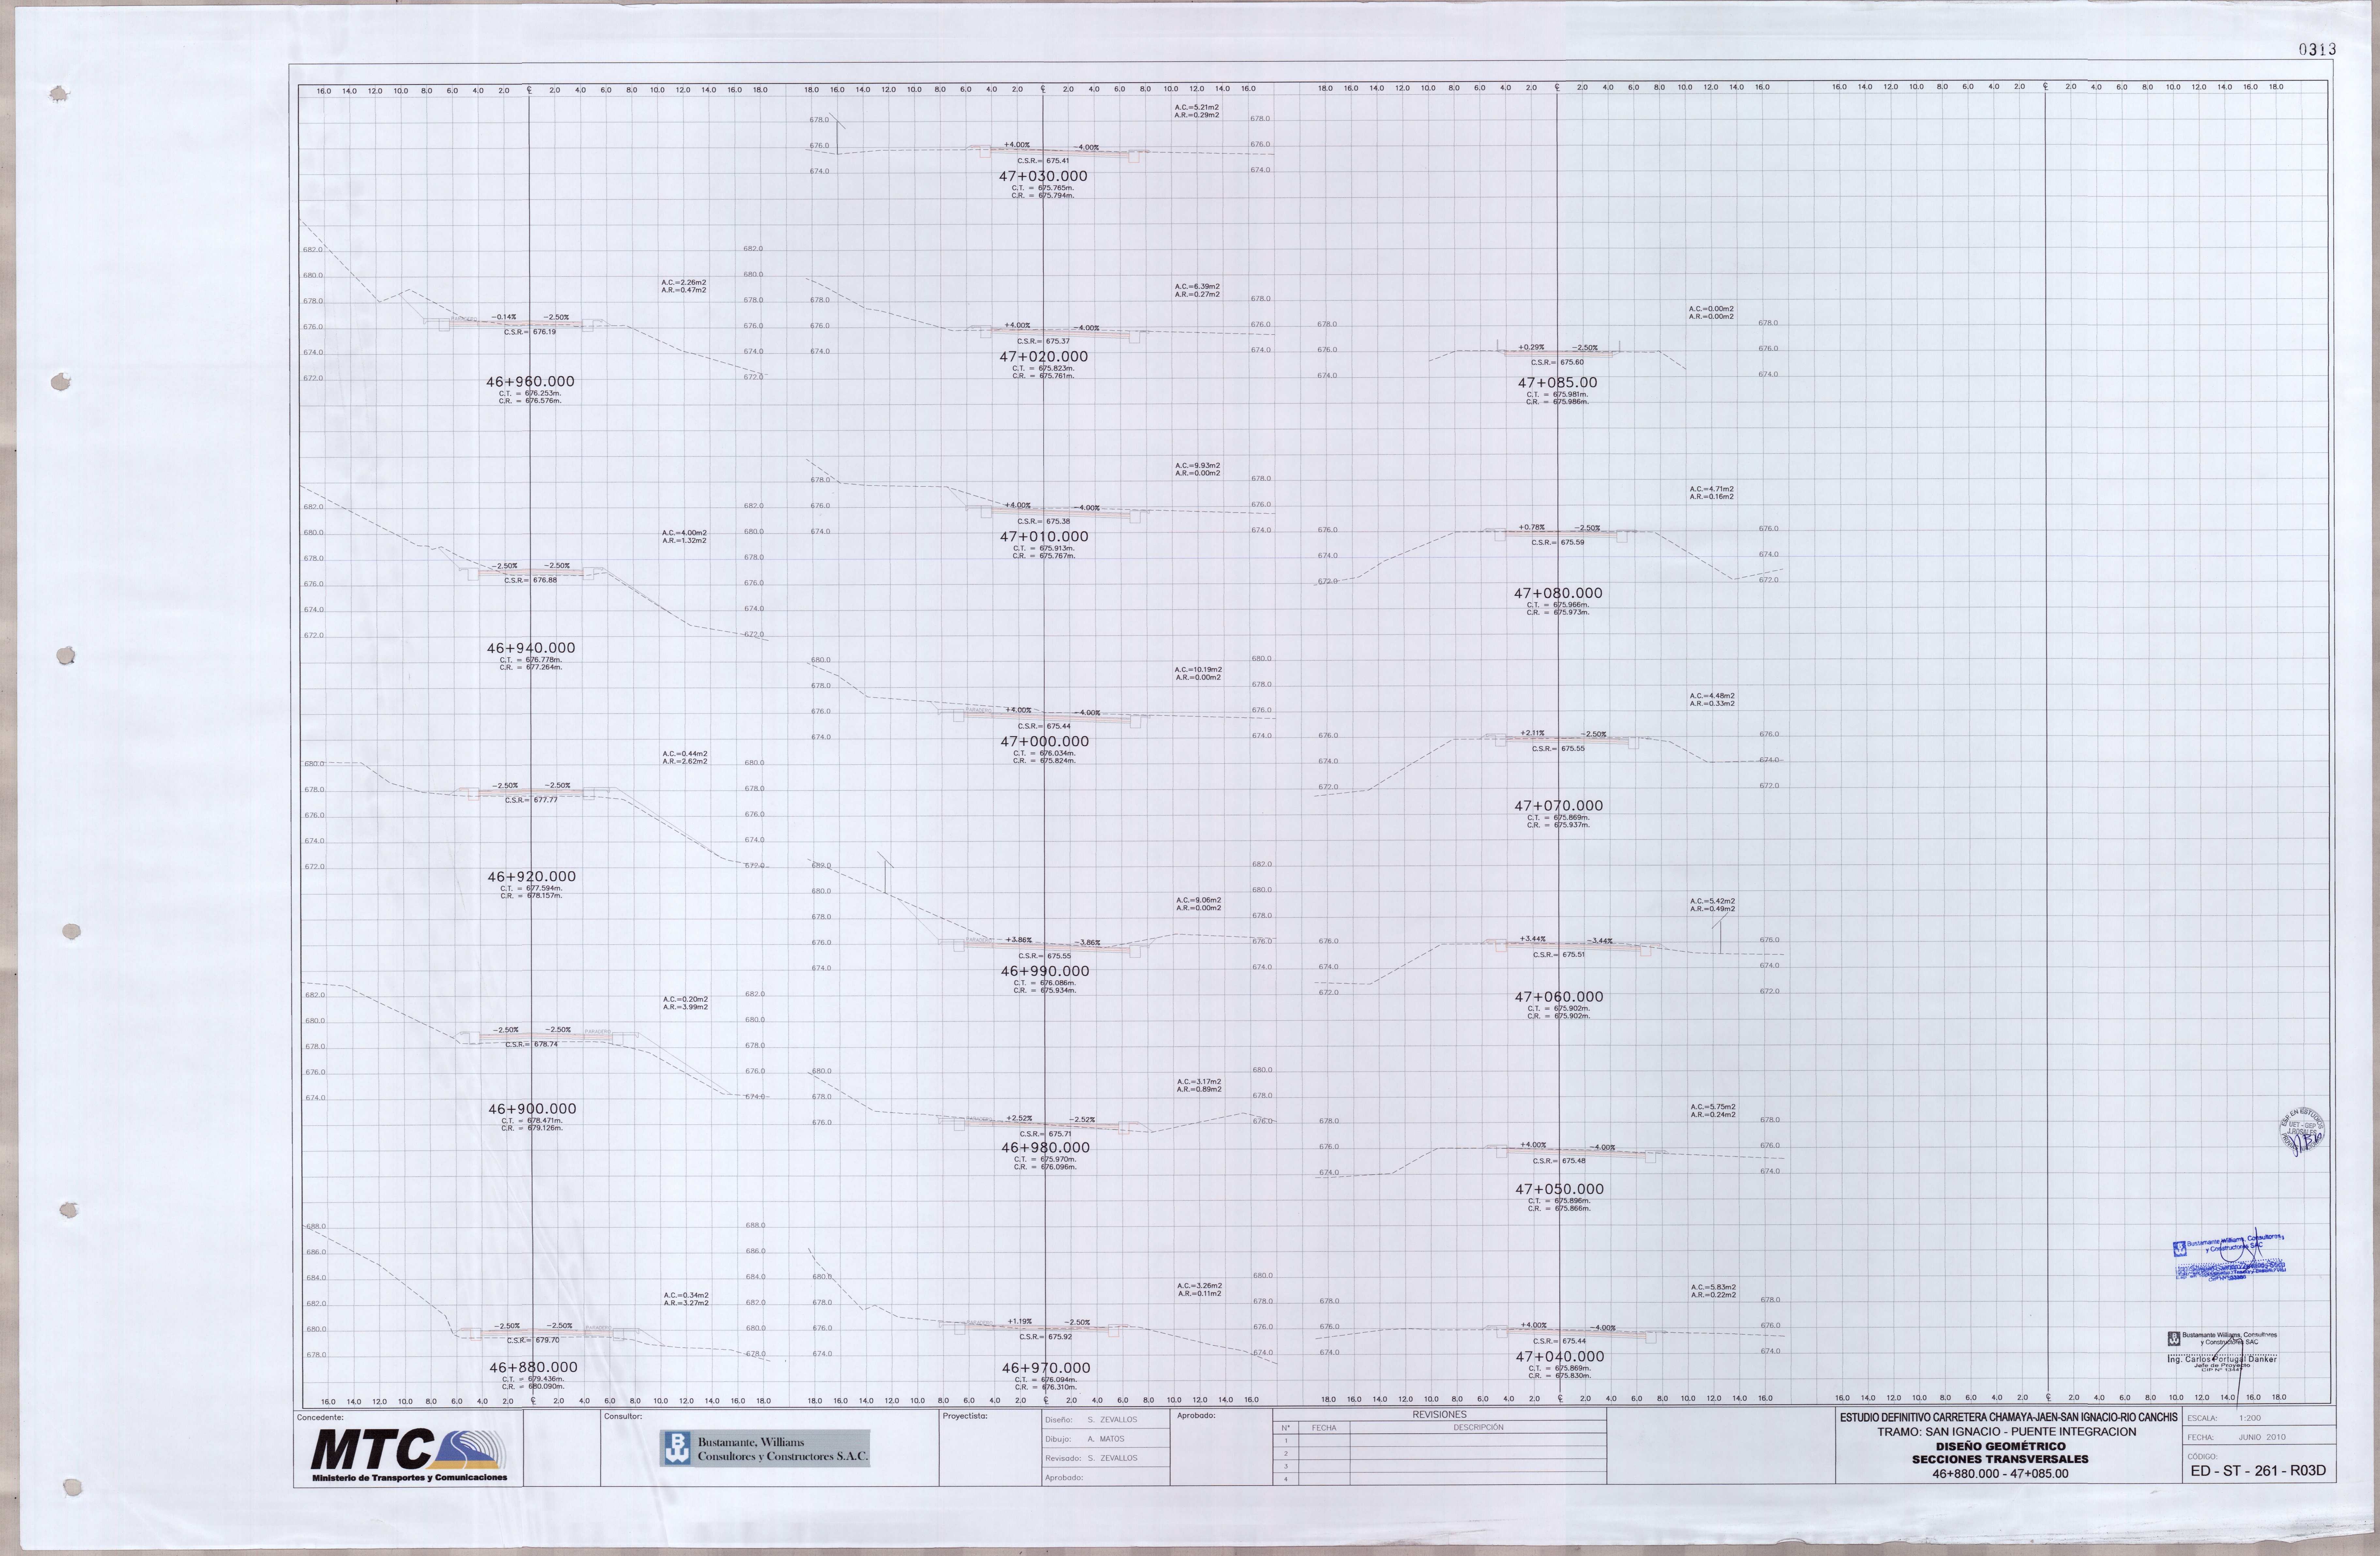Click the area note A.C.=3.17m2
This screenshot has width=2380, height=1556.
click(1199, 1082)
